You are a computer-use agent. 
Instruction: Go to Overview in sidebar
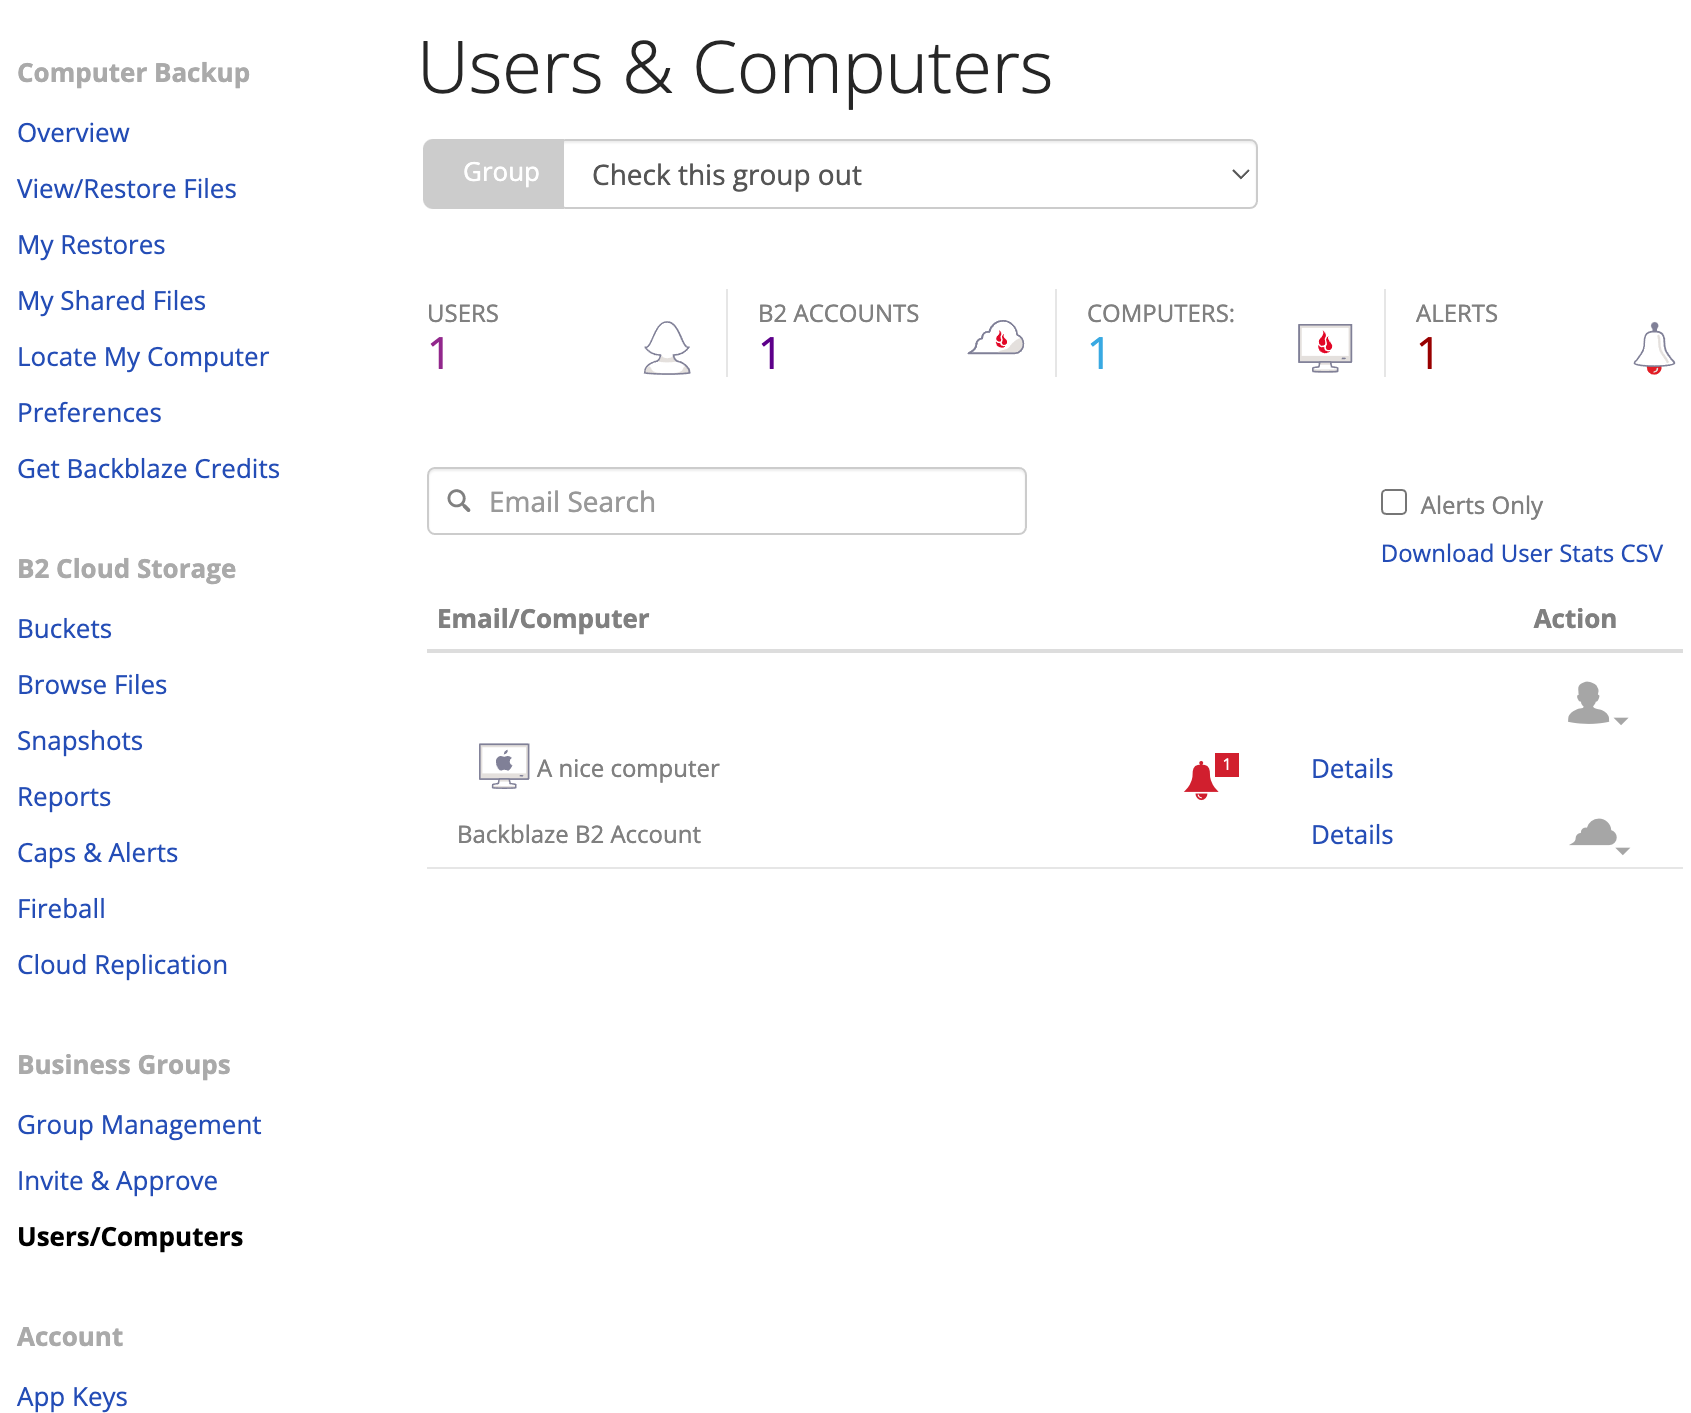[x=73, y=132]
